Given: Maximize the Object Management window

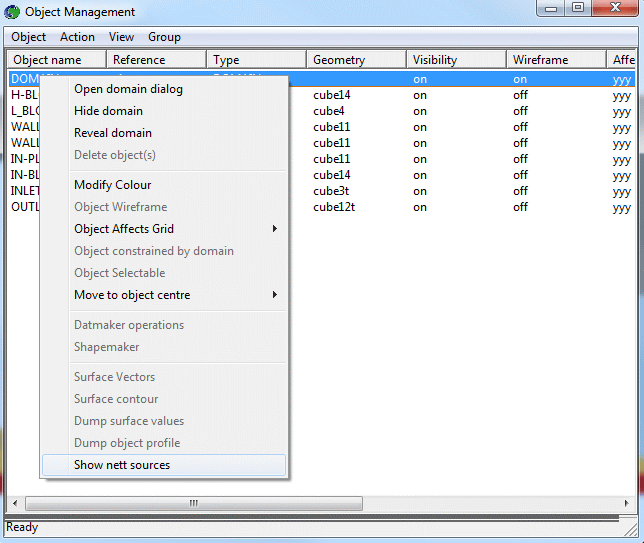Looking at the screenshot, I should pos(578,9).
